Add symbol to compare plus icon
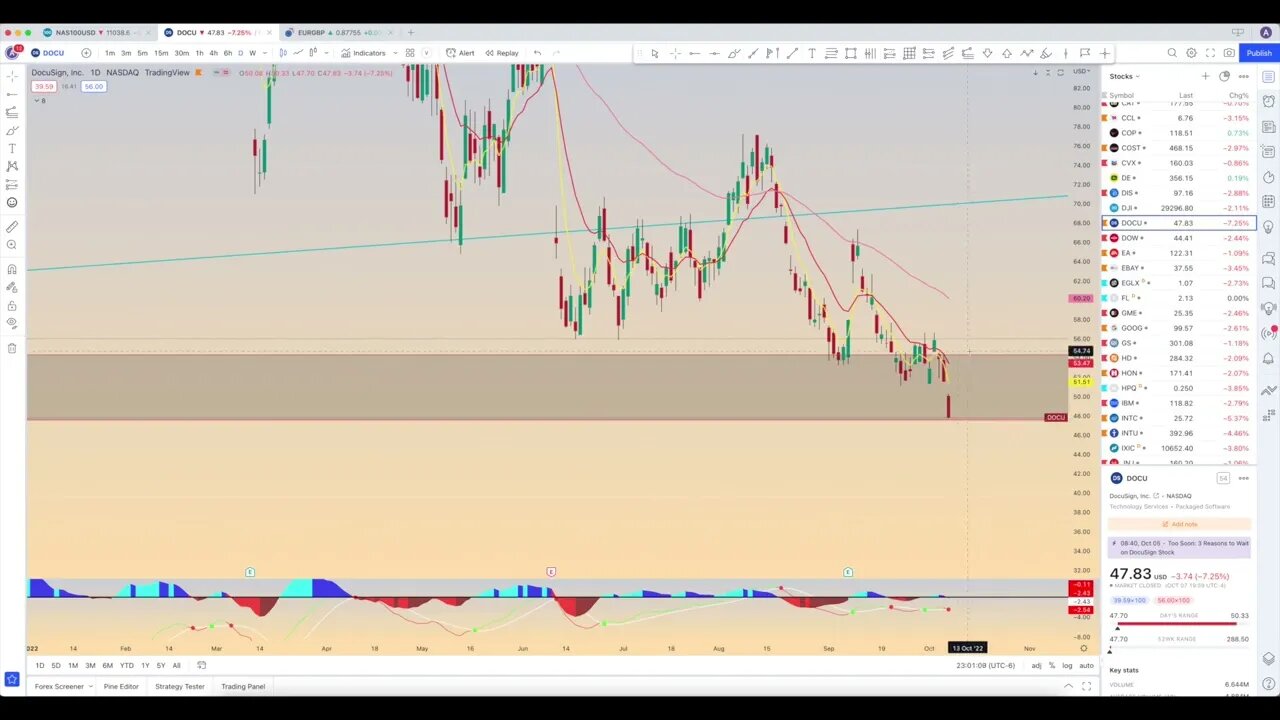Screen dimensions: 1280x720 (86, 53)
